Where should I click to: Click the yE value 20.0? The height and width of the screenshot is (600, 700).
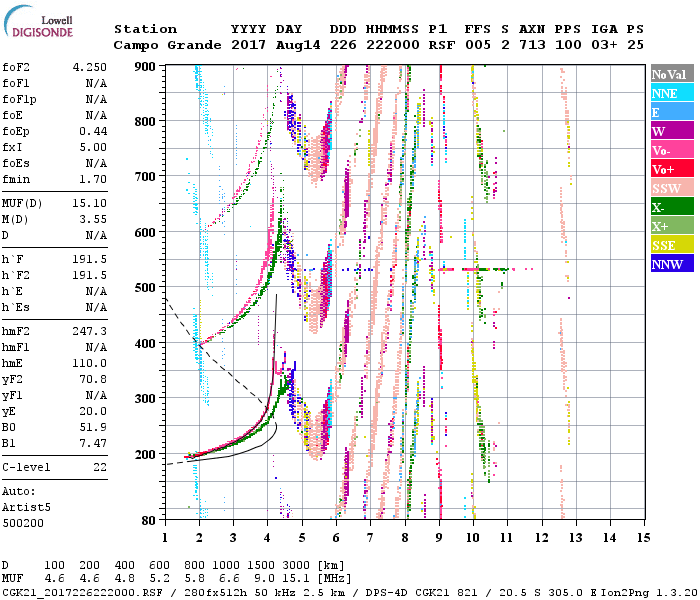click(x=93, y=412)
